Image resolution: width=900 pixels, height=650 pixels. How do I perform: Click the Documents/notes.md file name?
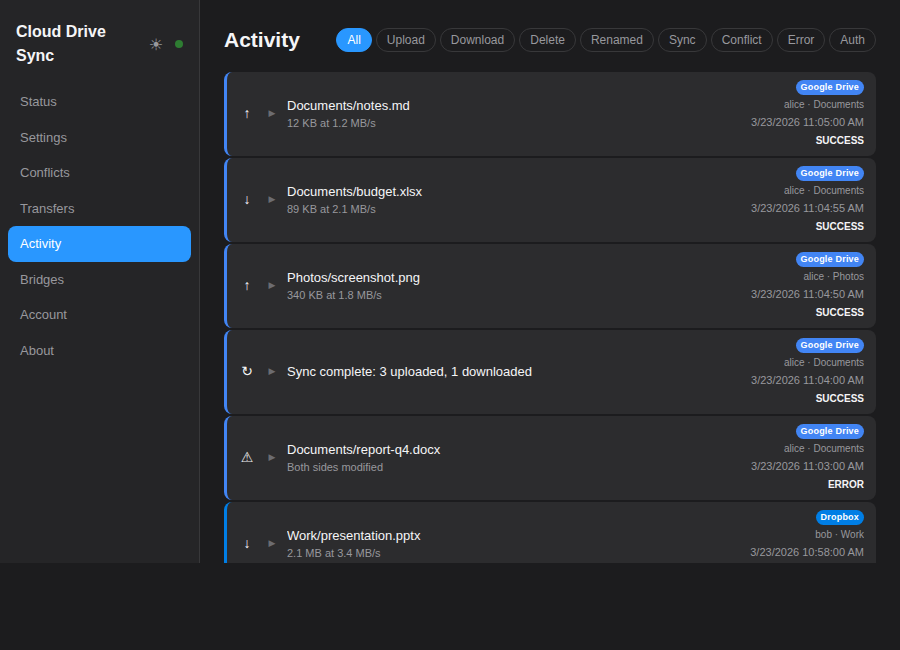coord(348,106)
